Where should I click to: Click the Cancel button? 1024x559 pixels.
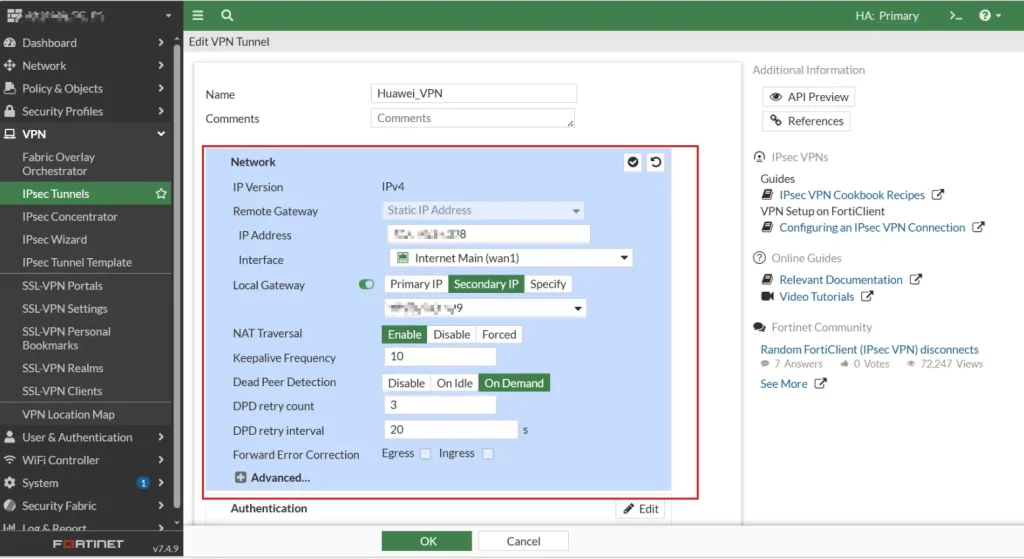click(x=523, y=541)
